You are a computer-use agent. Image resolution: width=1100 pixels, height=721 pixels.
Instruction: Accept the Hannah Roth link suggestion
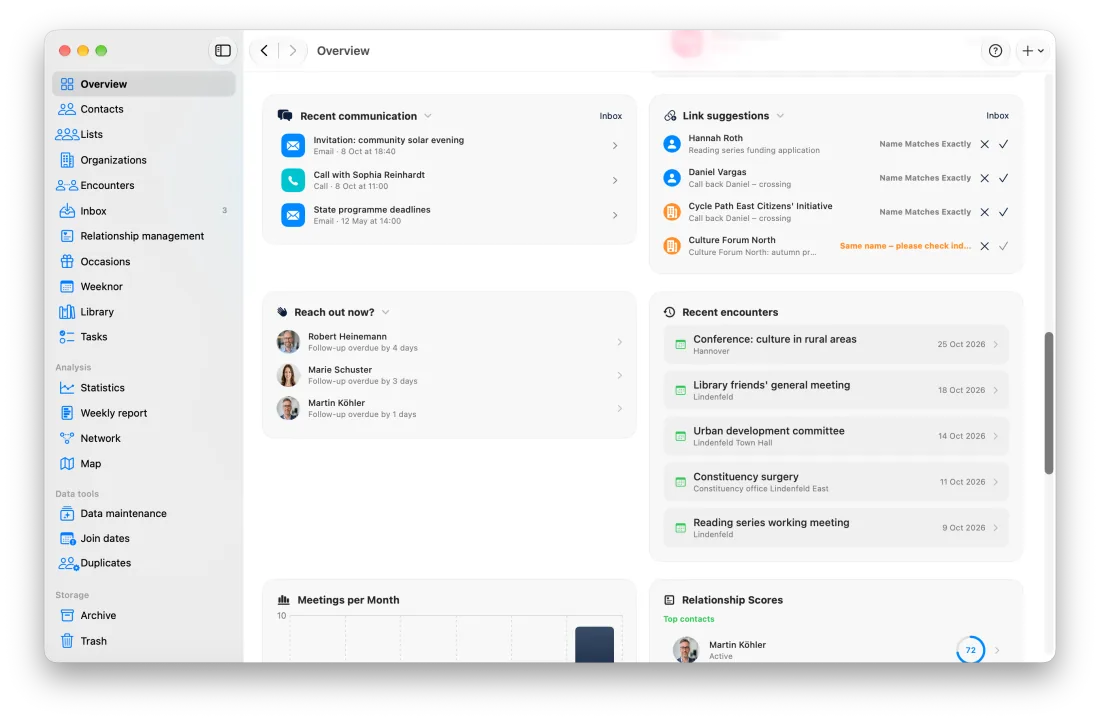click(x=1004, y=144)
